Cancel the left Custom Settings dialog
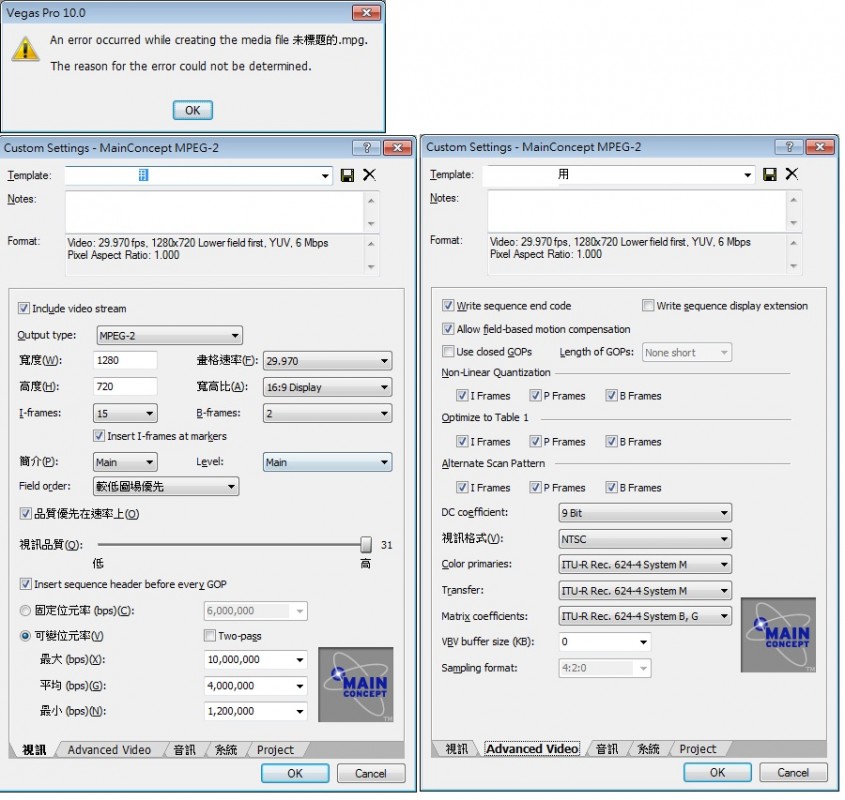This screenshot has width=845, height=800. 370,773
